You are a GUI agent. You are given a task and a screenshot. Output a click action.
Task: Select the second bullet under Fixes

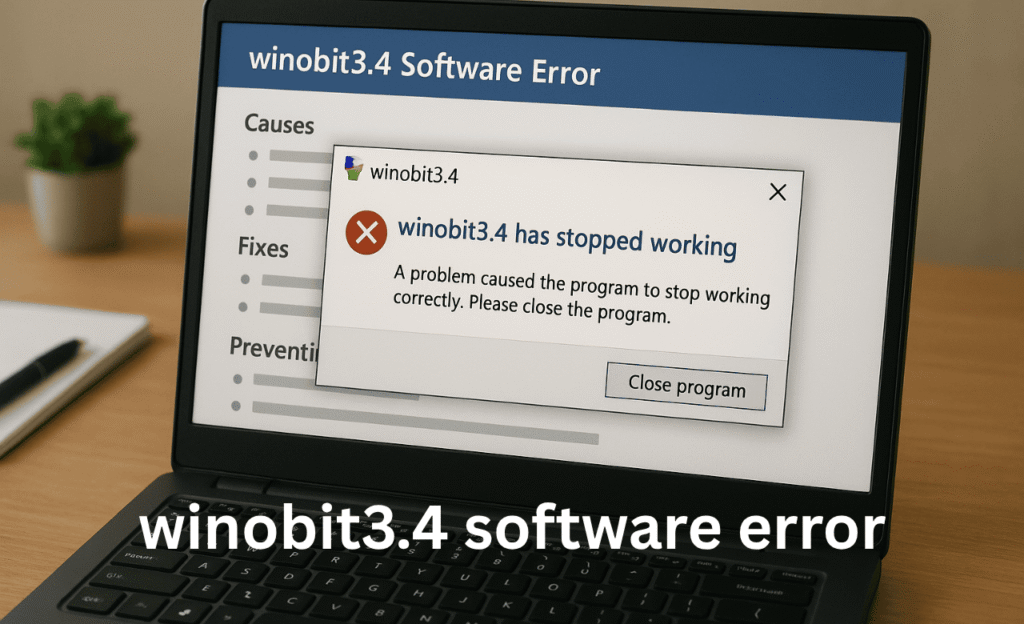coord(280,307)
